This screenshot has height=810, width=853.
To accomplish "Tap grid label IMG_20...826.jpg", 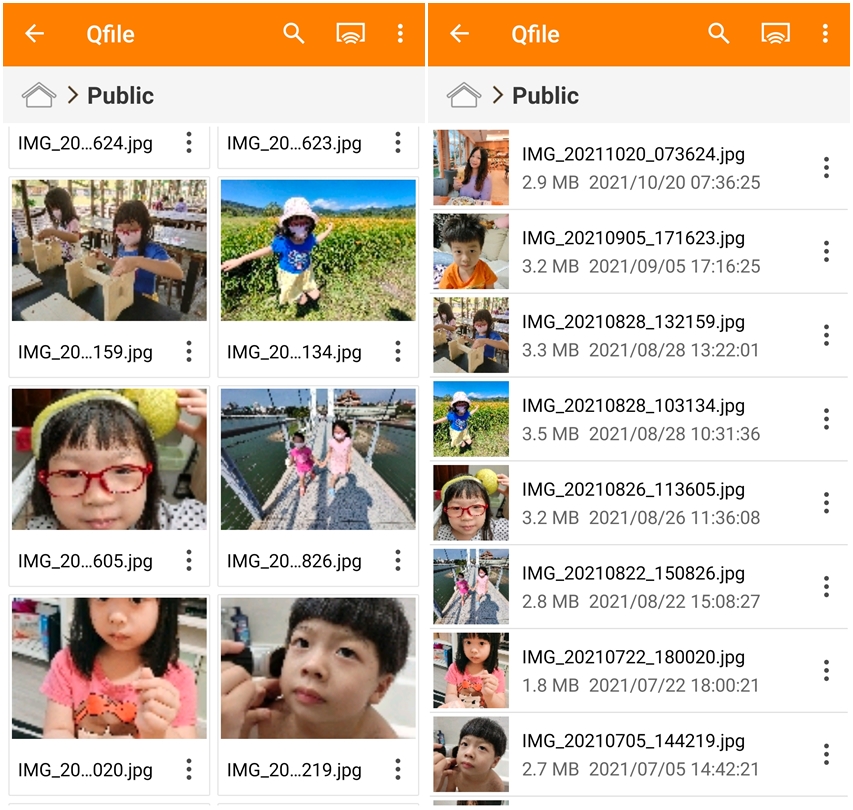I will (x=294, y=561).
